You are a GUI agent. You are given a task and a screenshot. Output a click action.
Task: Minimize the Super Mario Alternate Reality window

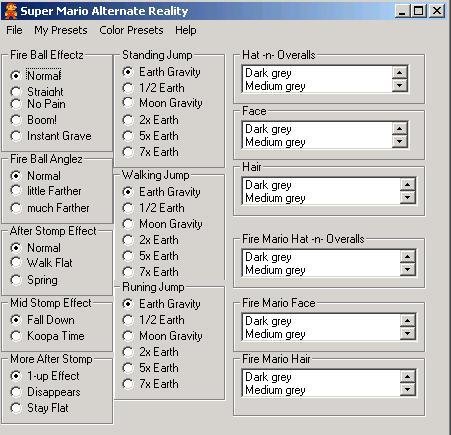tap(402, 11)
